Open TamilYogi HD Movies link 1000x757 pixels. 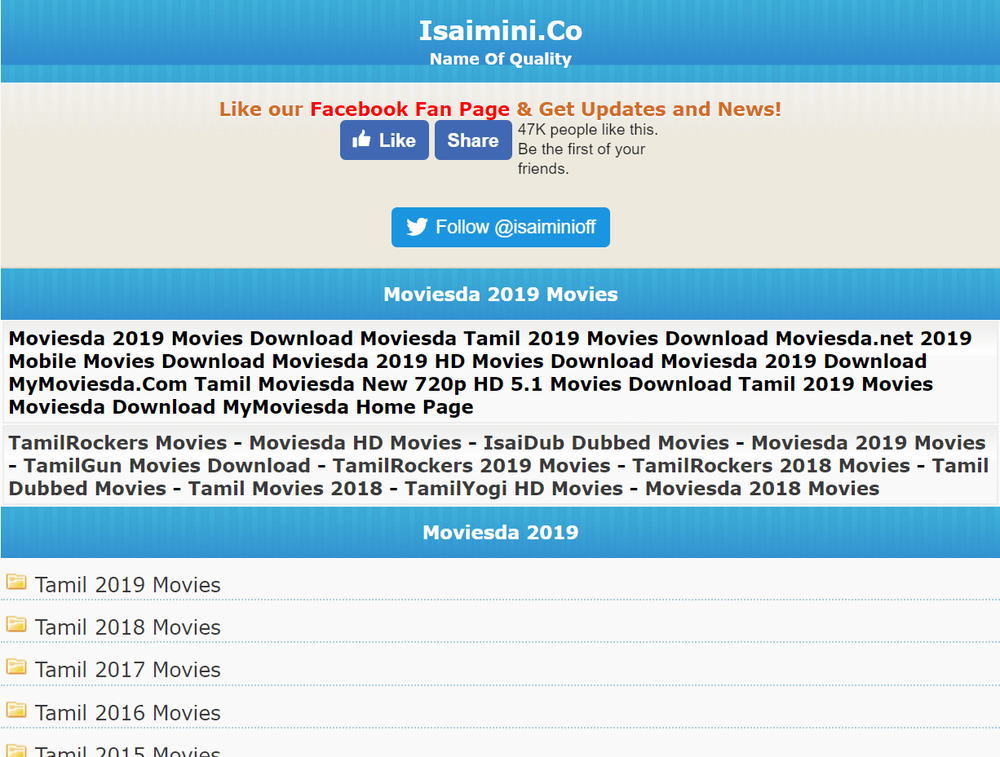tap(514, 489)
